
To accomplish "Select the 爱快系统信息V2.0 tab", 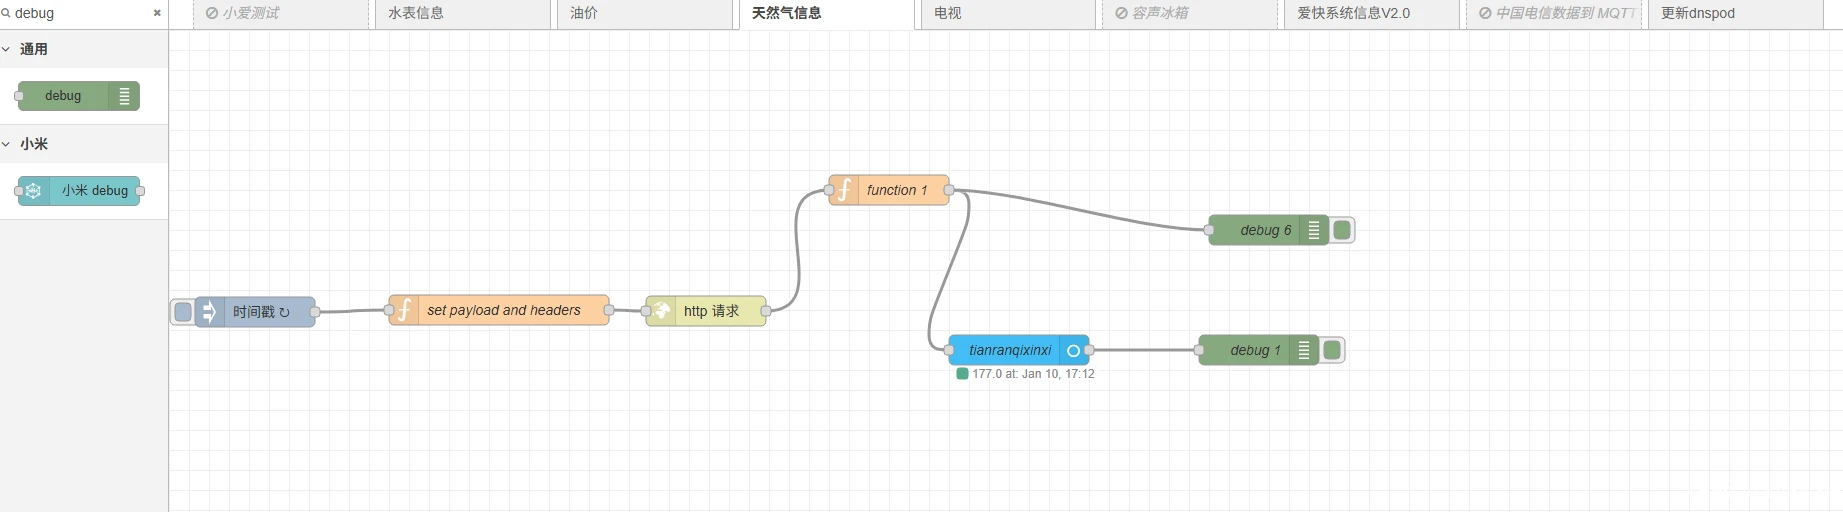I will pyautogui.click(x=1353, y=14).
